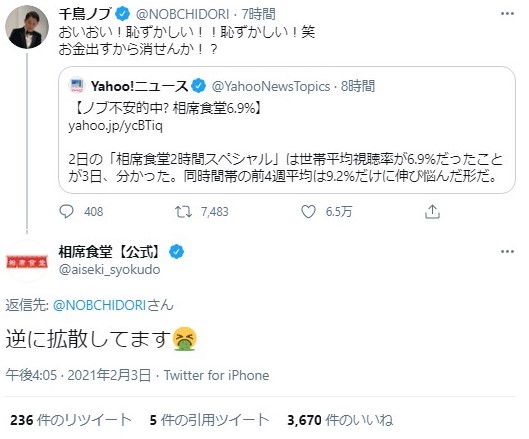The width and height of the screenshot is (529, 439).
Task: View the 5 件の引用ツイート list
Action: [209, 420]
